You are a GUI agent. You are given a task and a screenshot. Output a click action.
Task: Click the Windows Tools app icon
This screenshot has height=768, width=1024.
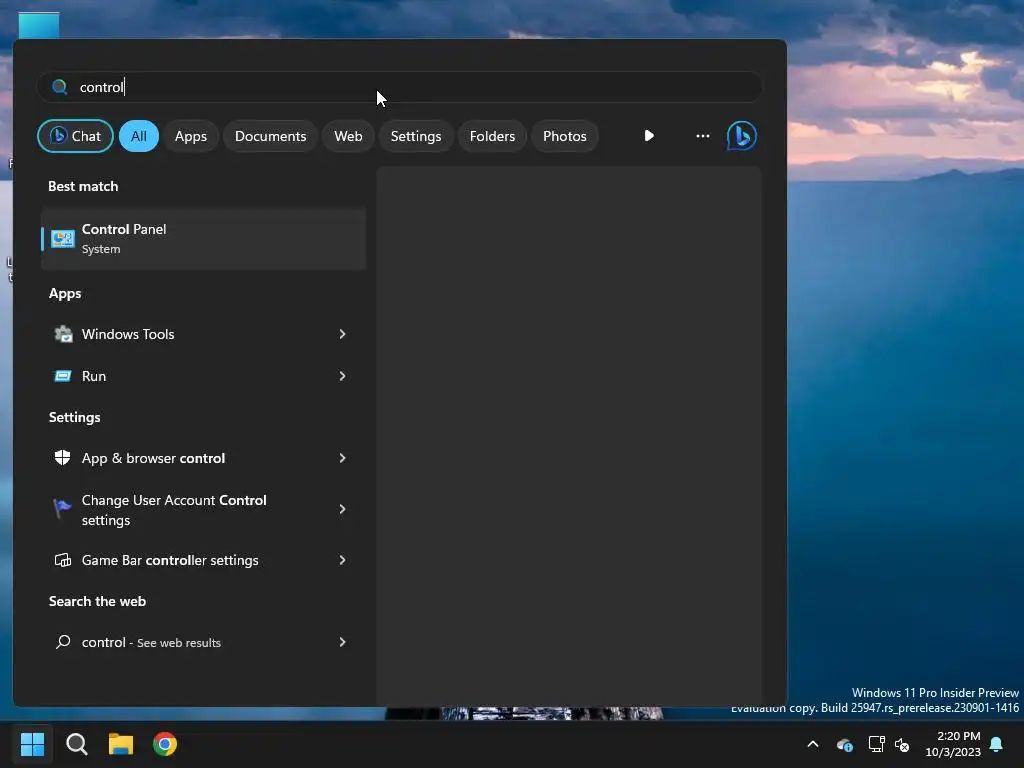point(63,334)
